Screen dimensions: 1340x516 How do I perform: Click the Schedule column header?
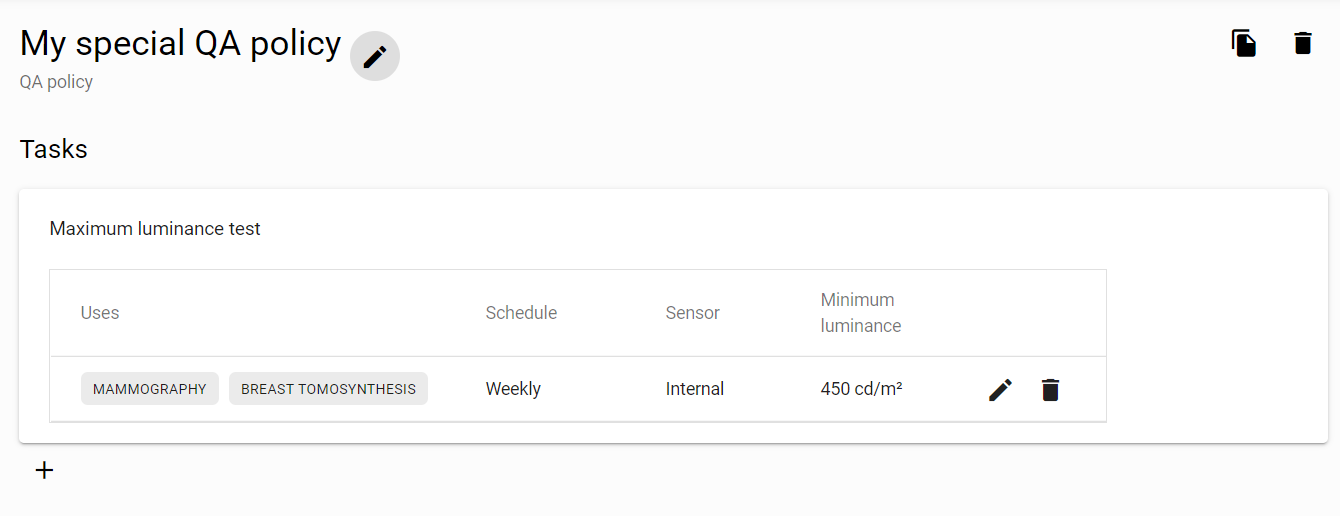click(x=521, y=313)
